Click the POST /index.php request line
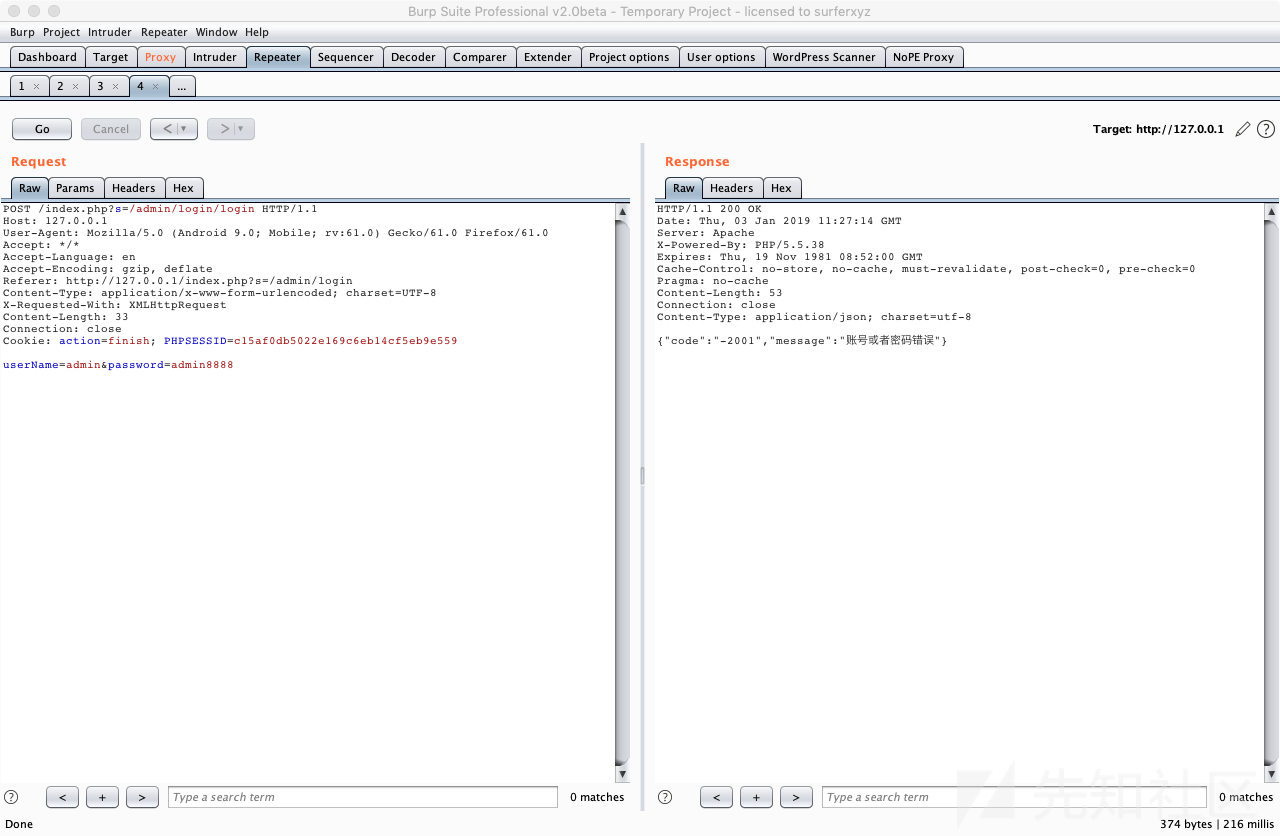The width and height of the screenshot is (1280, 836). click(160, 209)
